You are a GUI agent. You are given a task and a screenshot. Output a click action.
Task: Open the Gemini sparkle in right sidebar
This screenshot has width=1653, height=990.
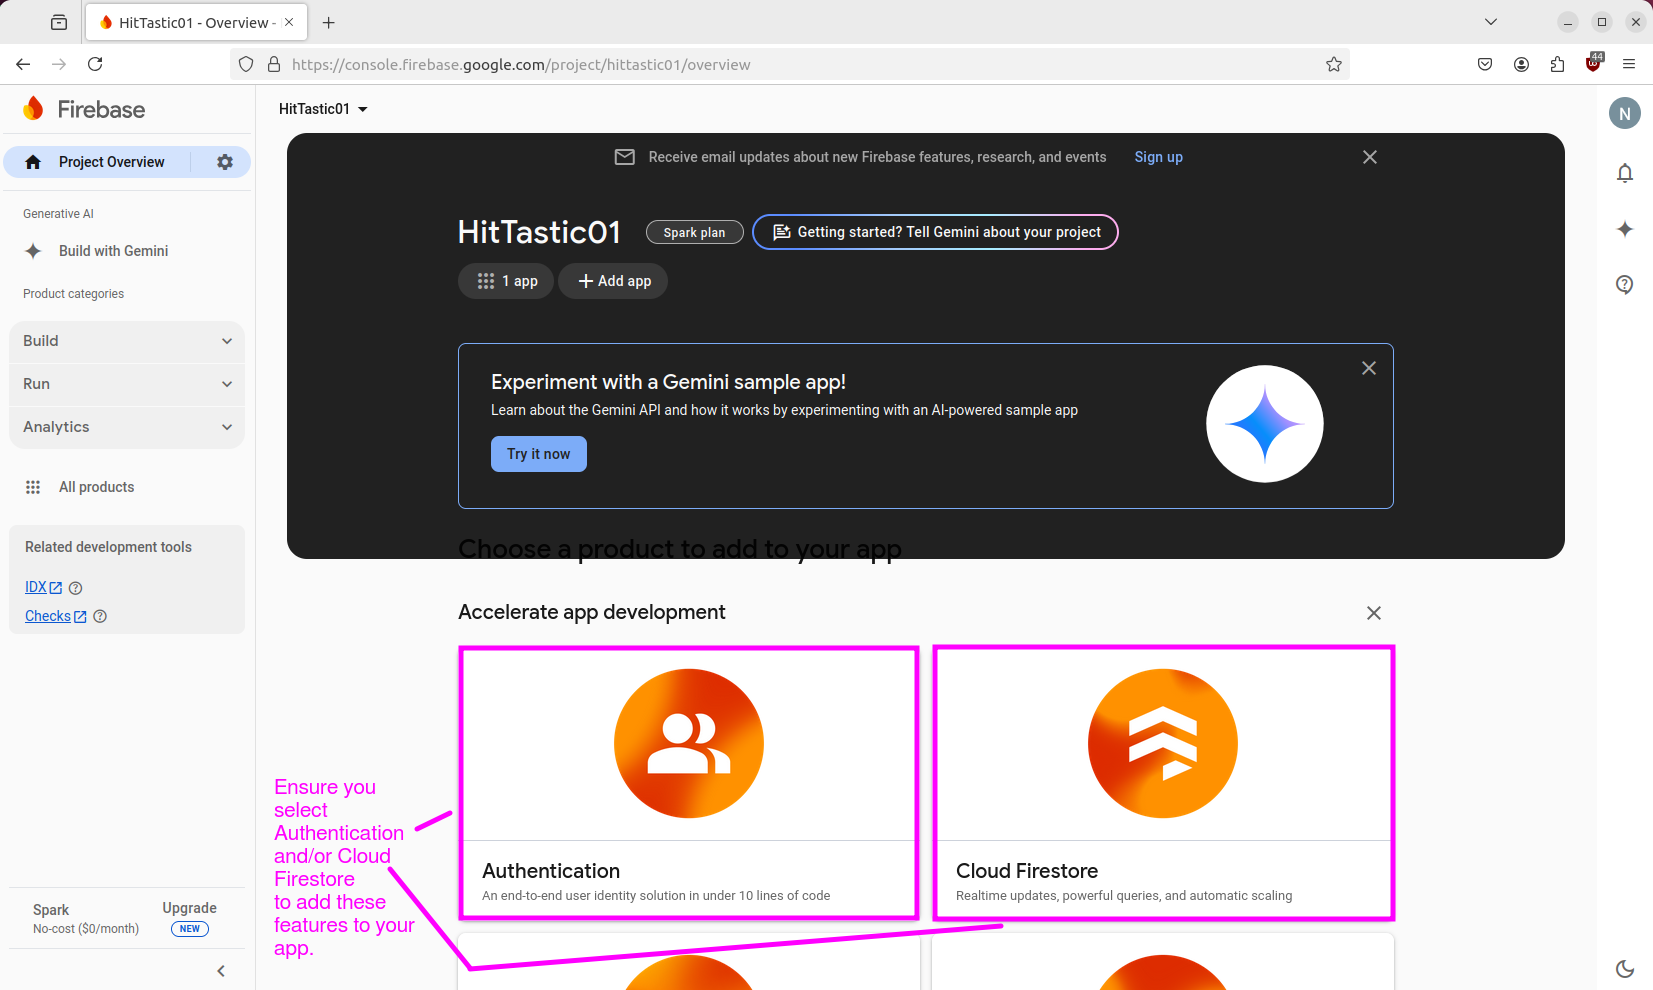1625,229
